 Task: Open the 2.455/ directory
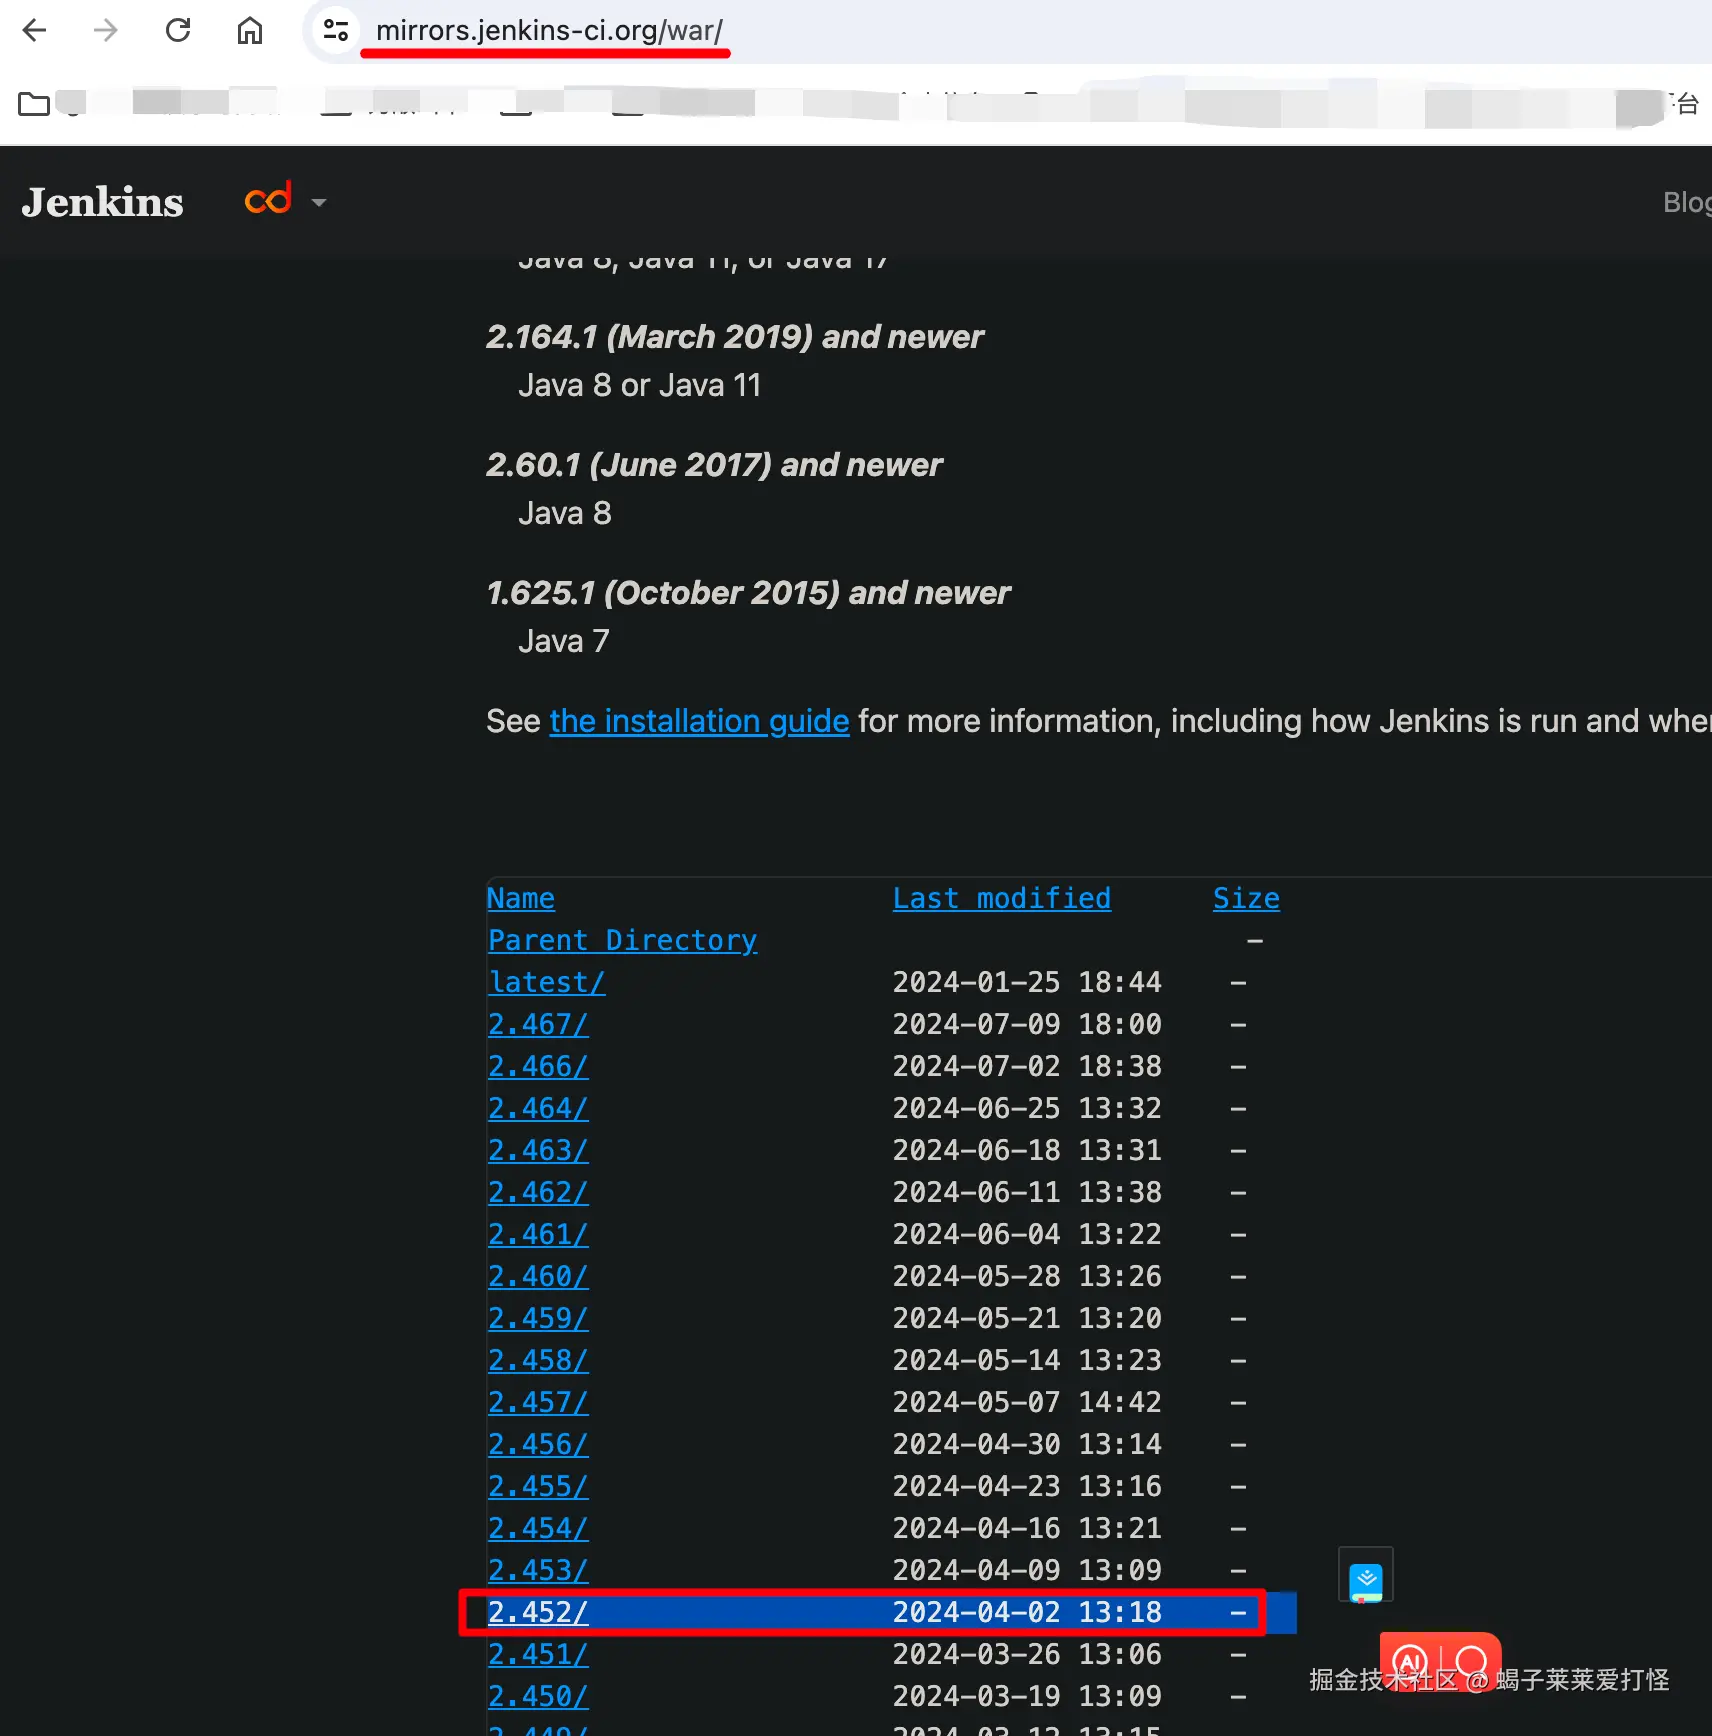(538, 1486)
